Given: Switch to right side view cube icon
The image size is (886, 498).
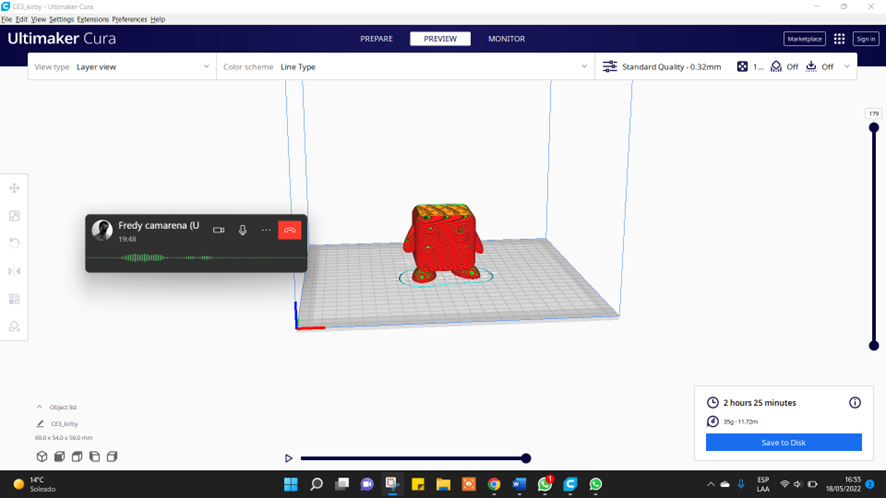Looking at the screenshot, I should 112,456.
